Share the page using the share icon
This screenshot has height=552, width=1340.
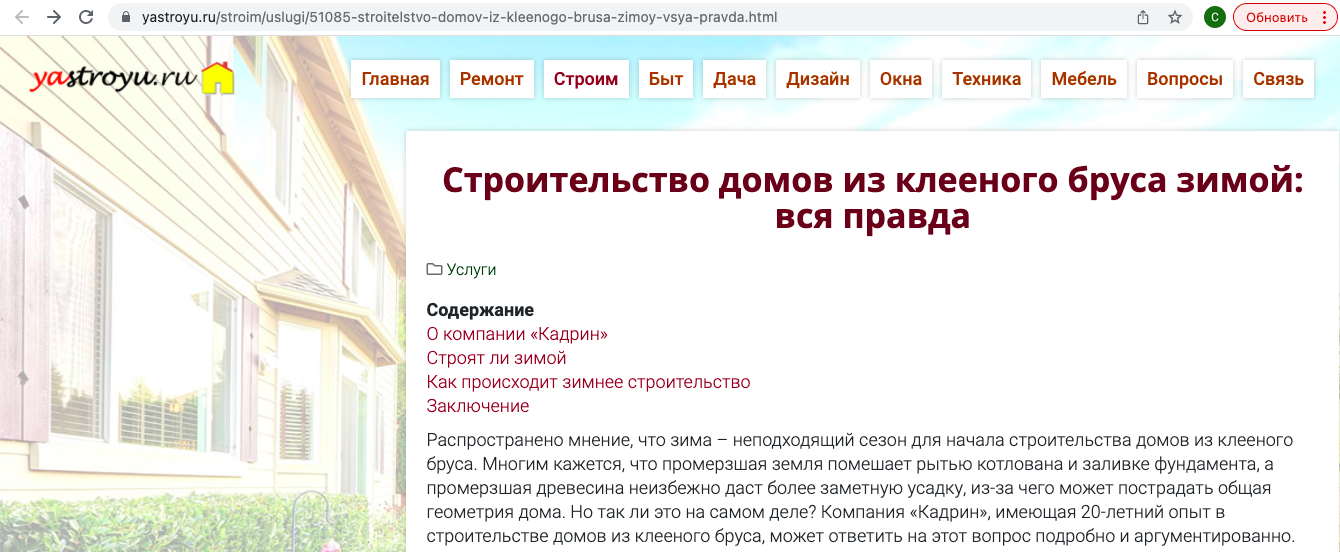tap(1143, 17)
